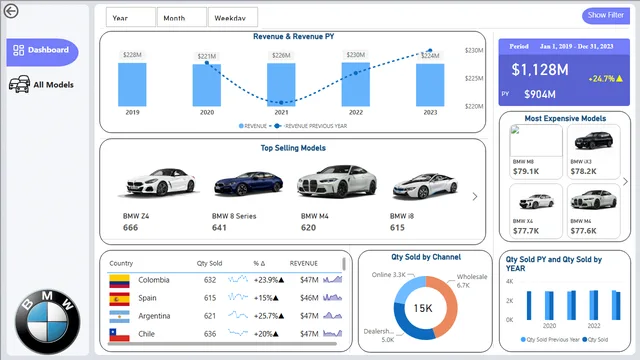640x360 pixels.
Task: Click the BMW logo
Action: 47,322
